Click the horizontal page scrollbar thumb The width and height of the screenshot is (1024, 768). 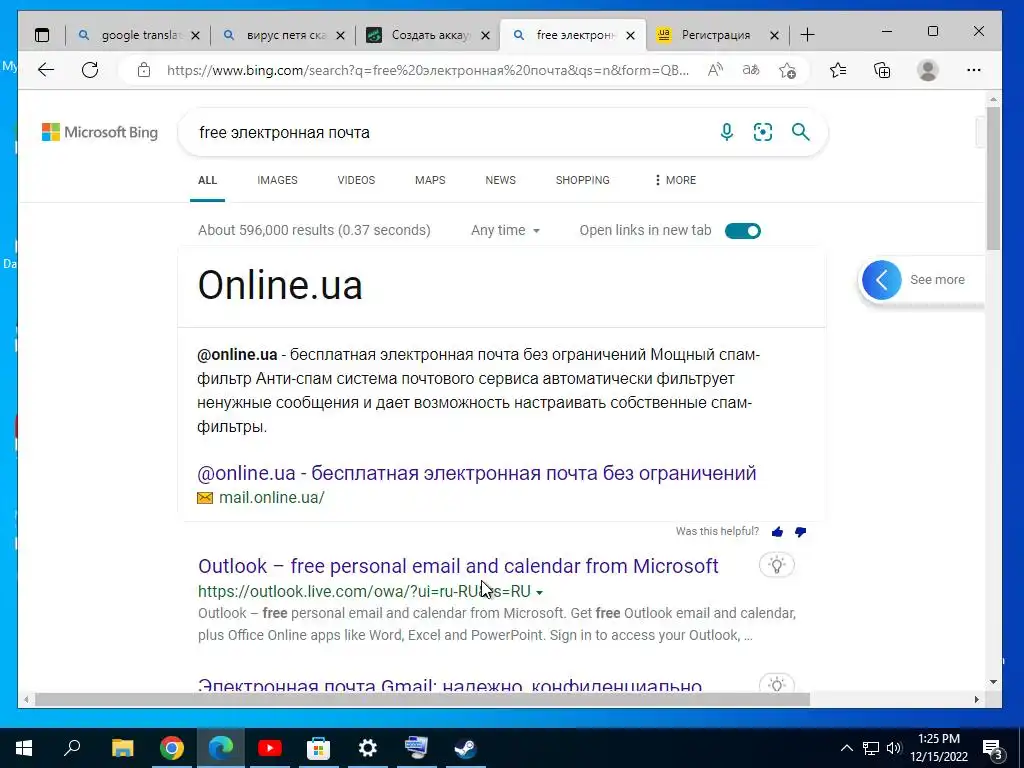click(422, 699)
